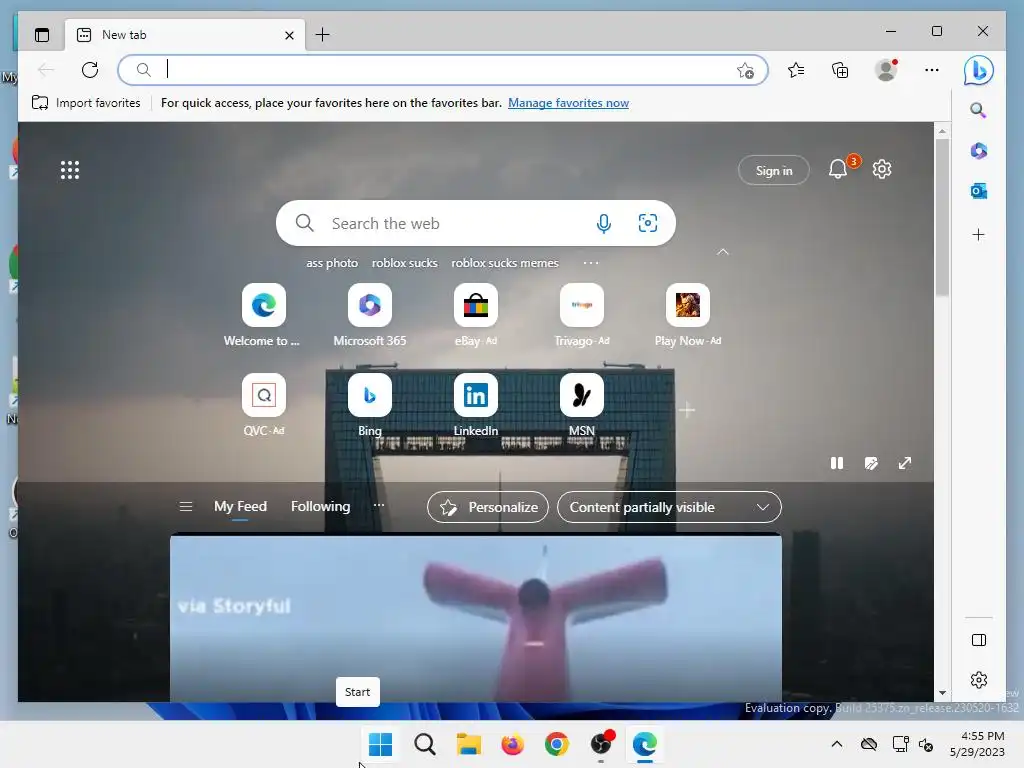Pause the background video
Screen dimensions: 1024x768
[837, 463]
